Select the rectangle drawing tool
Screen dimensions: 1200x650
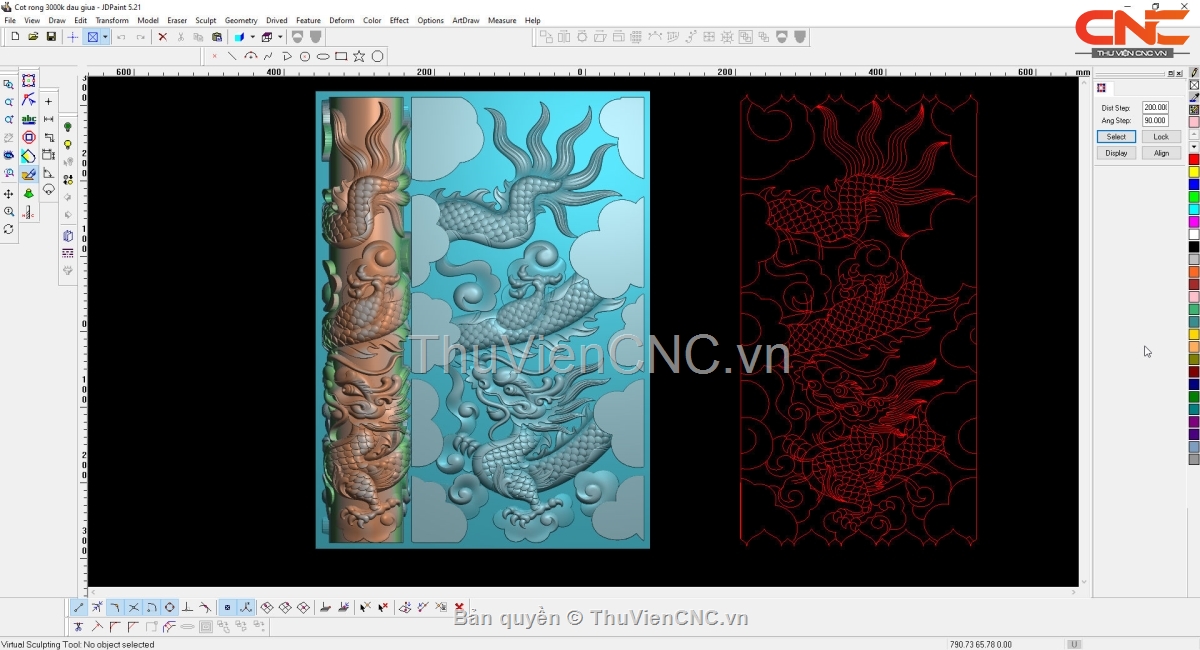coord(341,56)
